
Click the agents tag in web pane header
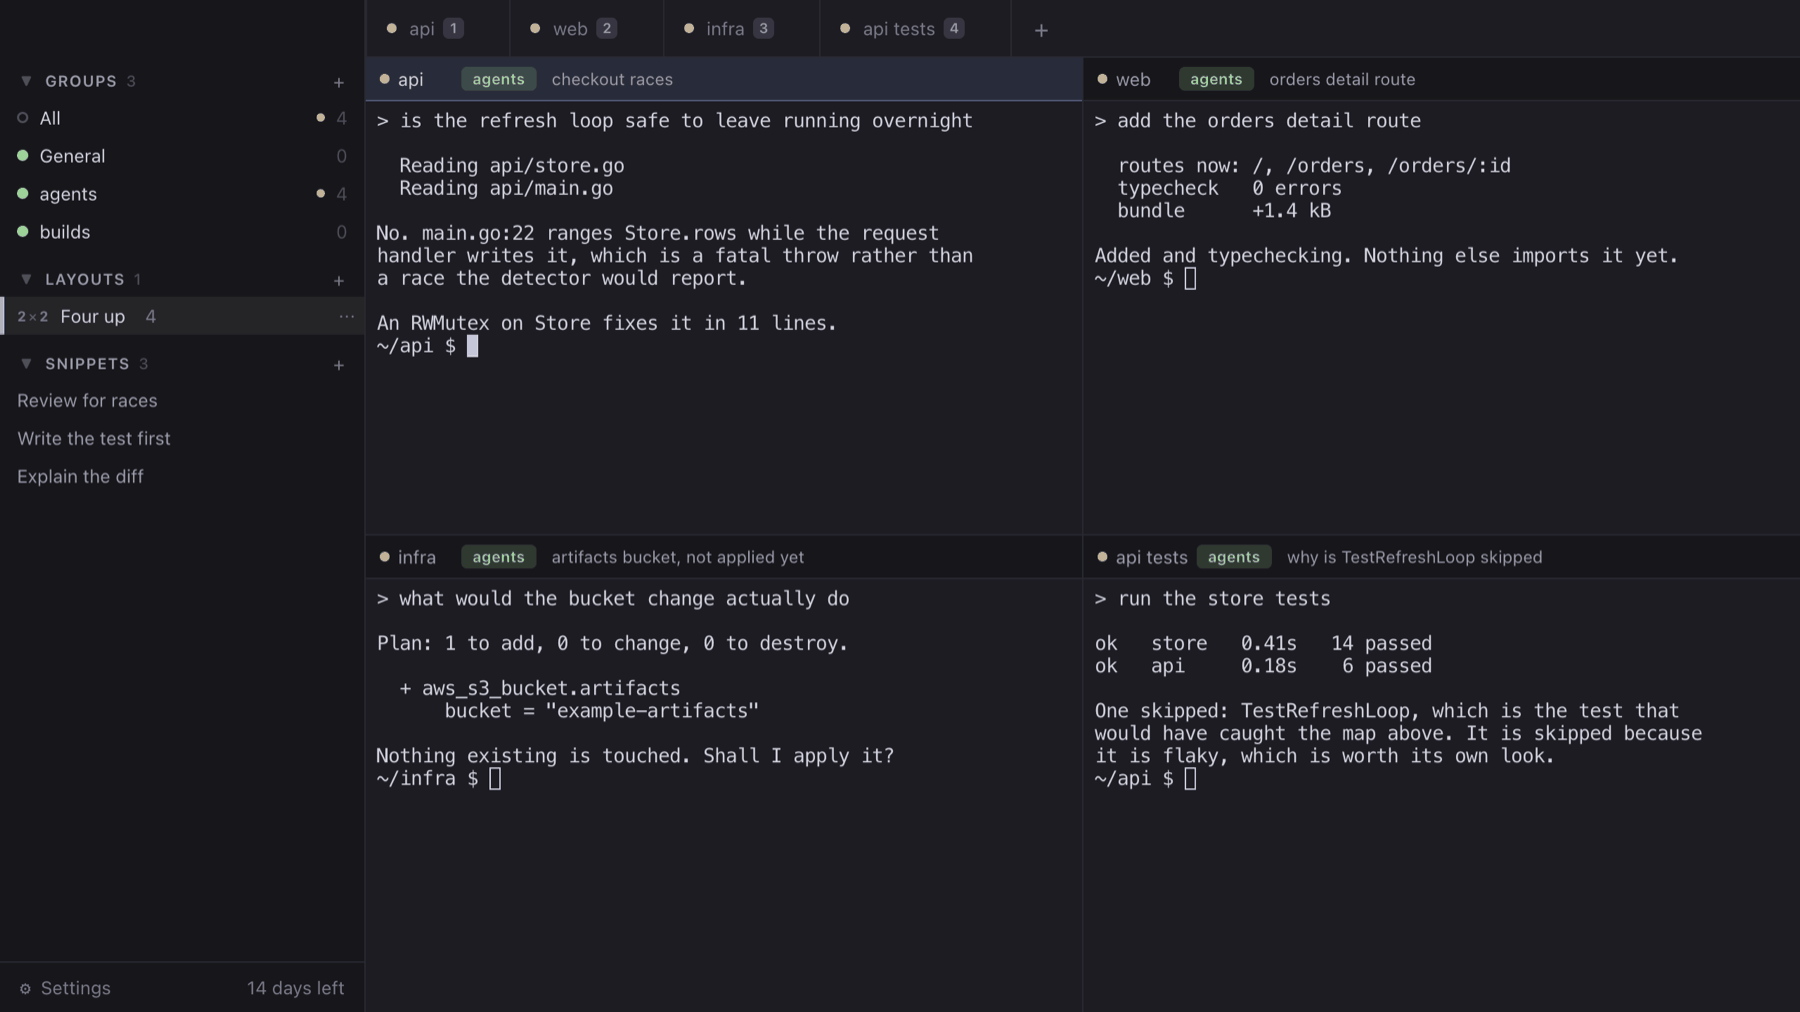tap(1216, 79)
